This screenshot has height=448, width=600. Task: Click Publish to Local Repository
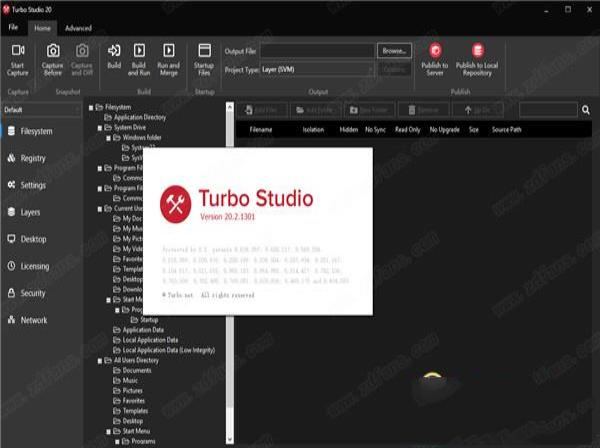click(x=477, y=60)
